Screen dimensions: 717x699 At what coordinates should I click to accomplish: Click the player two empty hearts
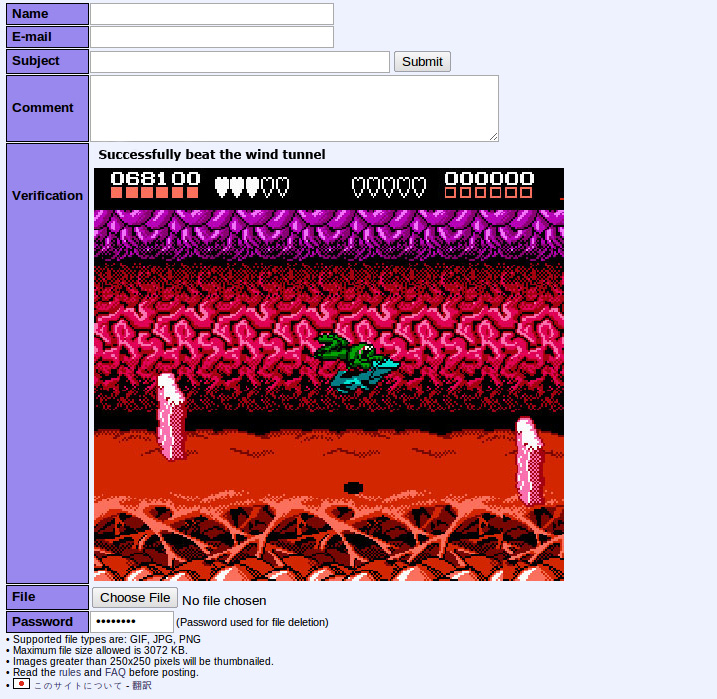tap(389, 187)
